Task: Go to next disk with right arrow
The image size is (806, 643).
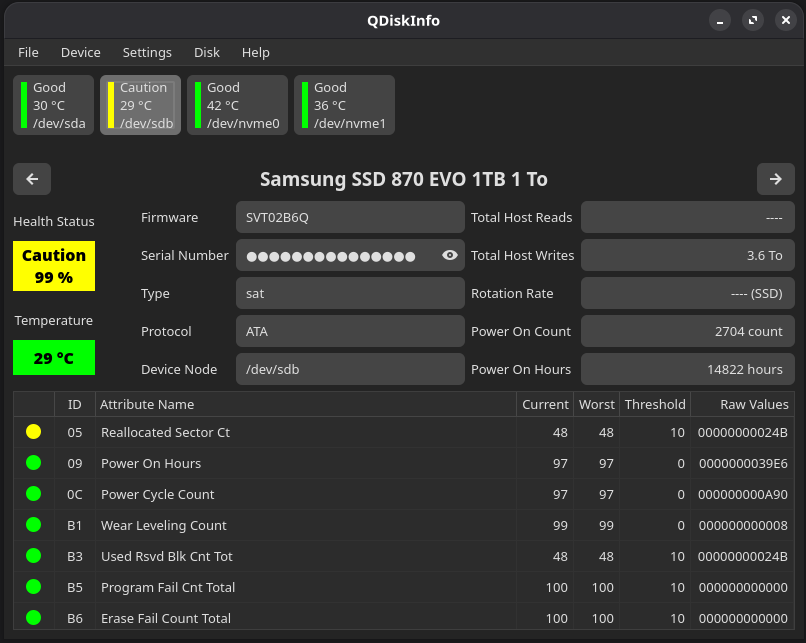Action: click(x=776, y=179)
